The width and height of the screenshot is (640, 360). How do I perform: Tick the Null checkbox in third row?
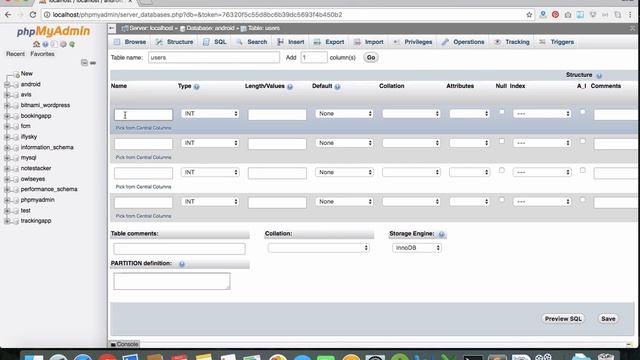[502, 170]
